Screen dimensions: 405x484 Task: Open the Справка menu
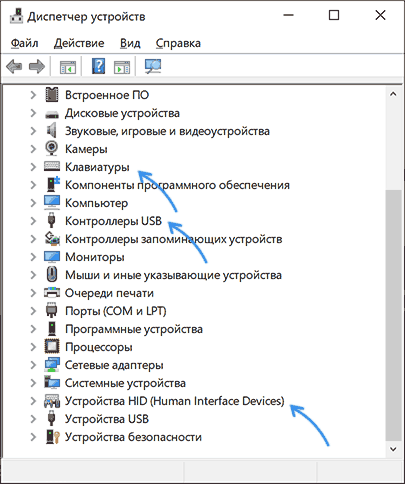click(178, 43)
